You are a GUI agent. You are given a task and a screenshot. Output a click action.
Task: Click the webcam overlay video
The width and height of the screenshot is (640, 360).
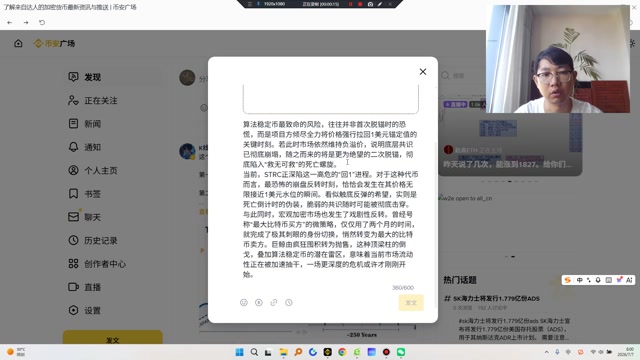(558, 59)
